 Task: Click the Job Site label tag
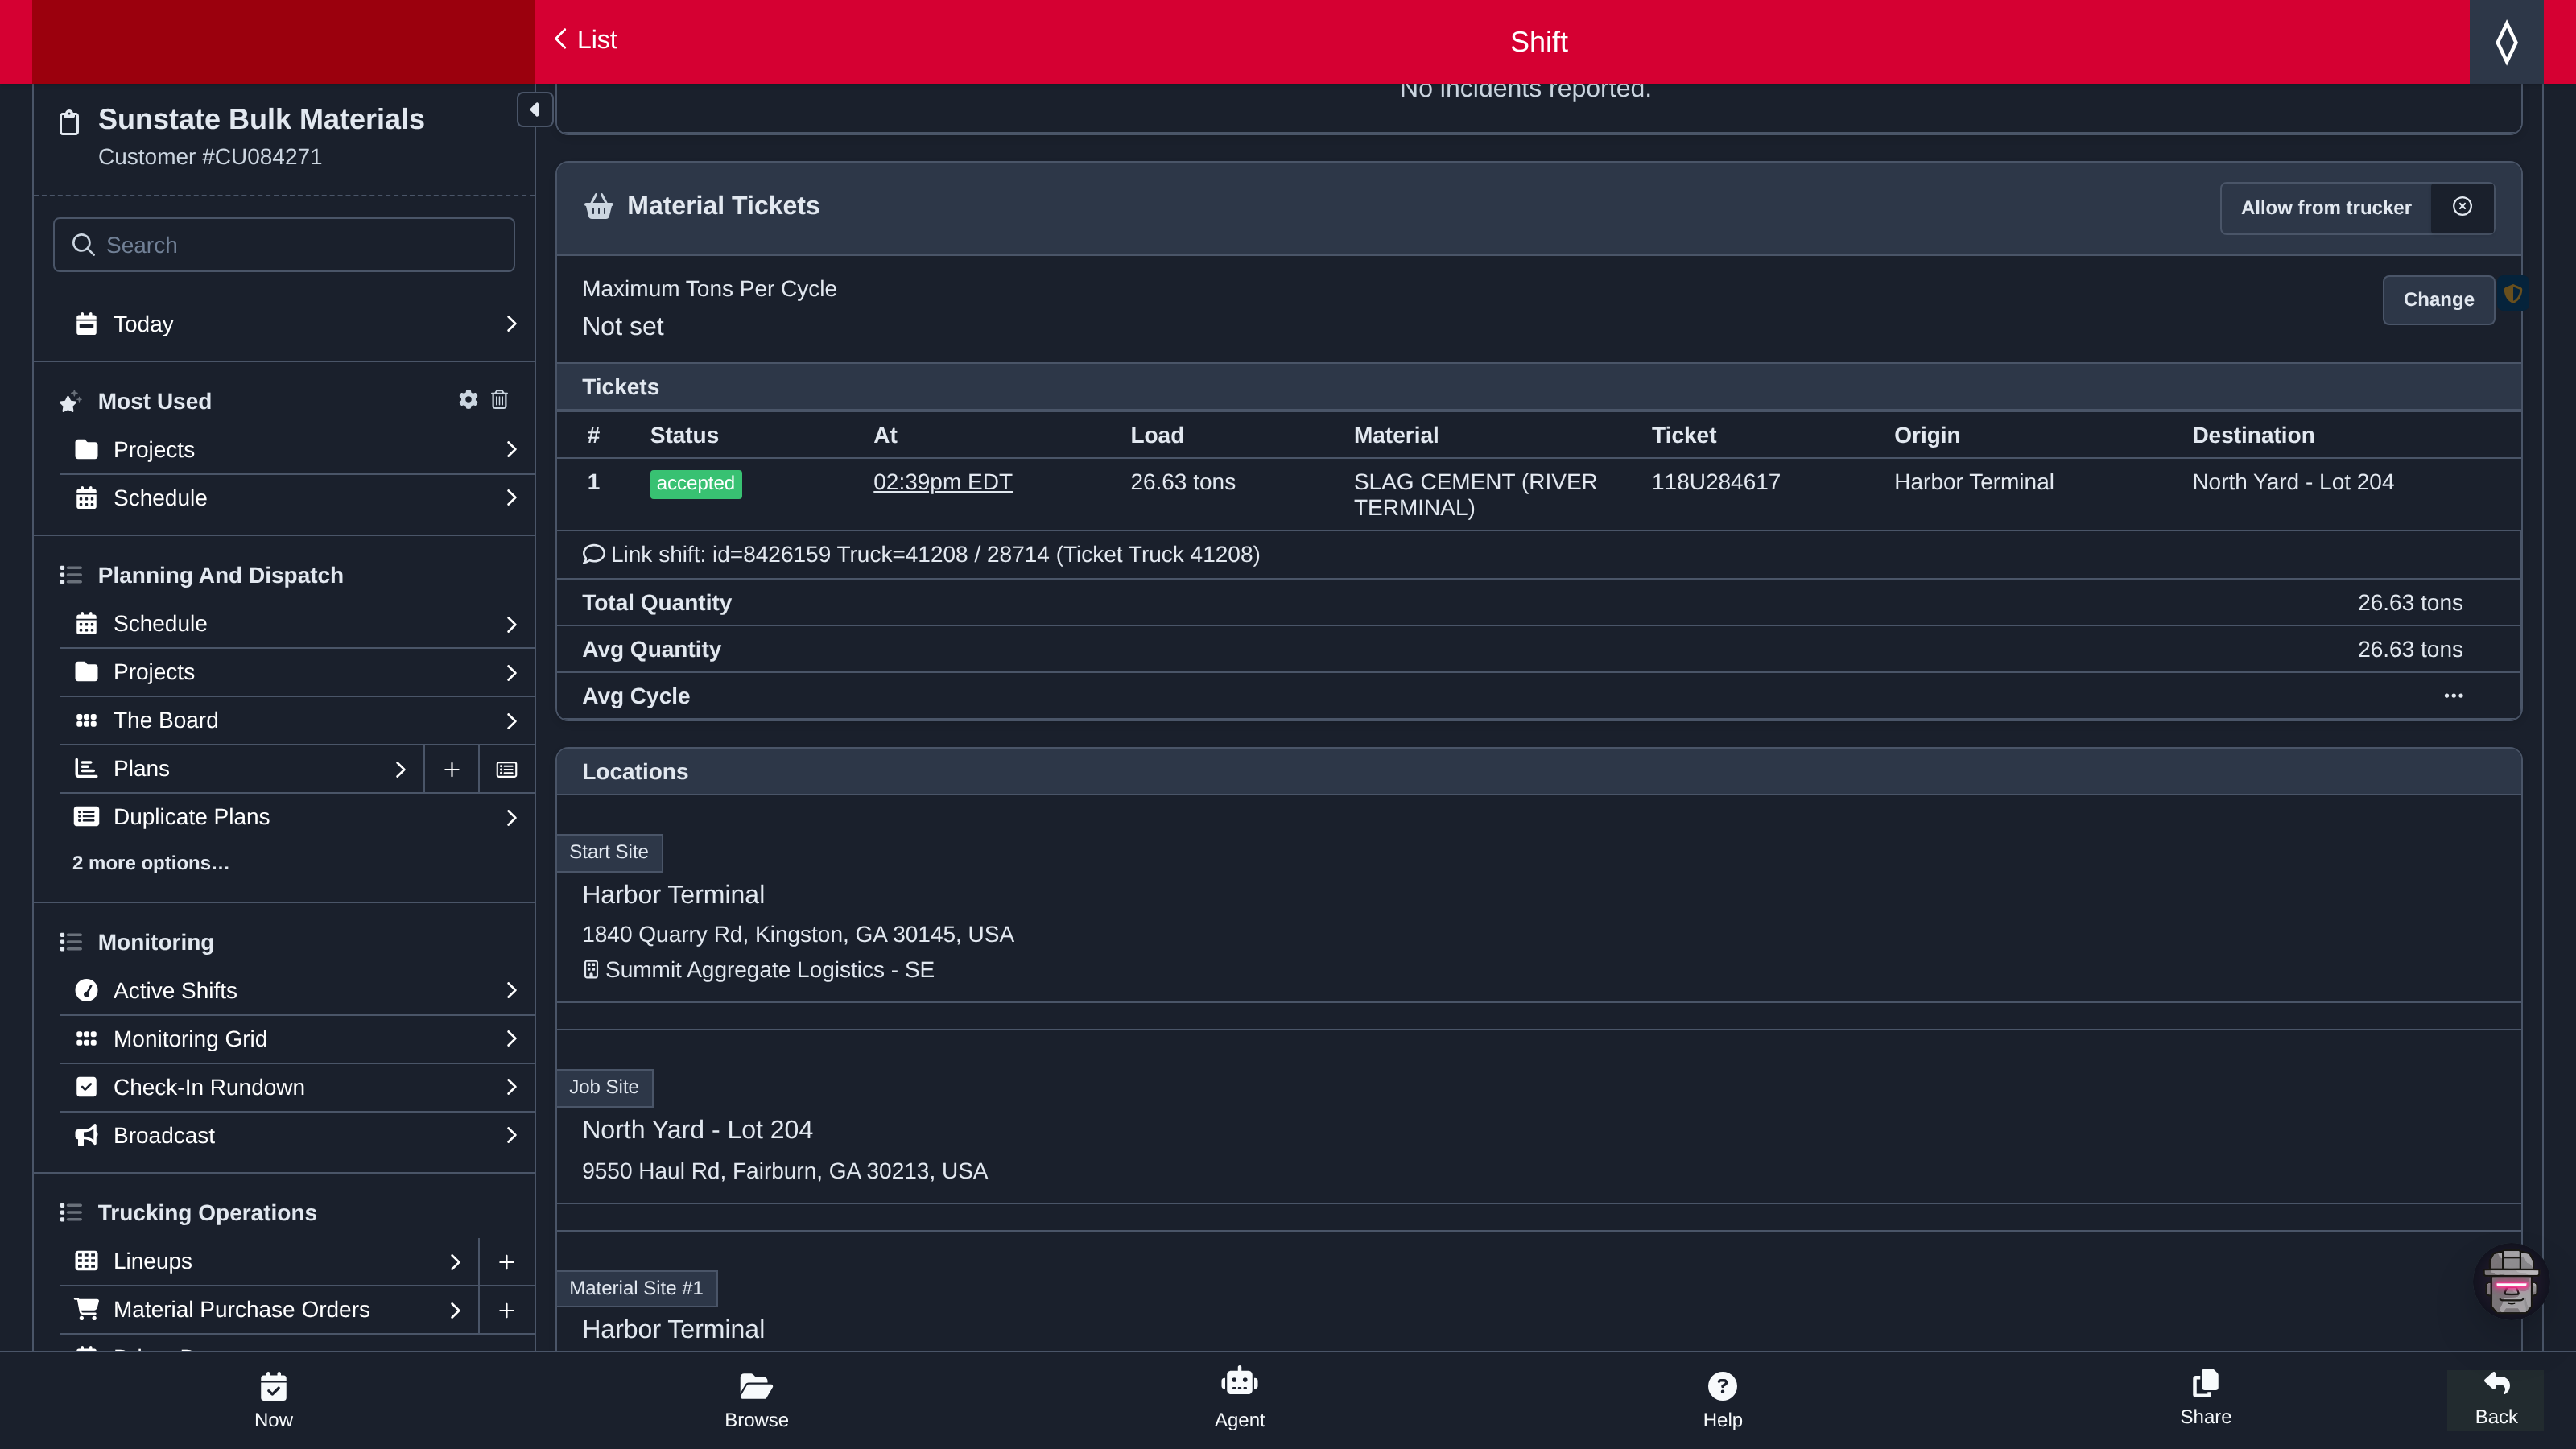[x=604, y=1087]
